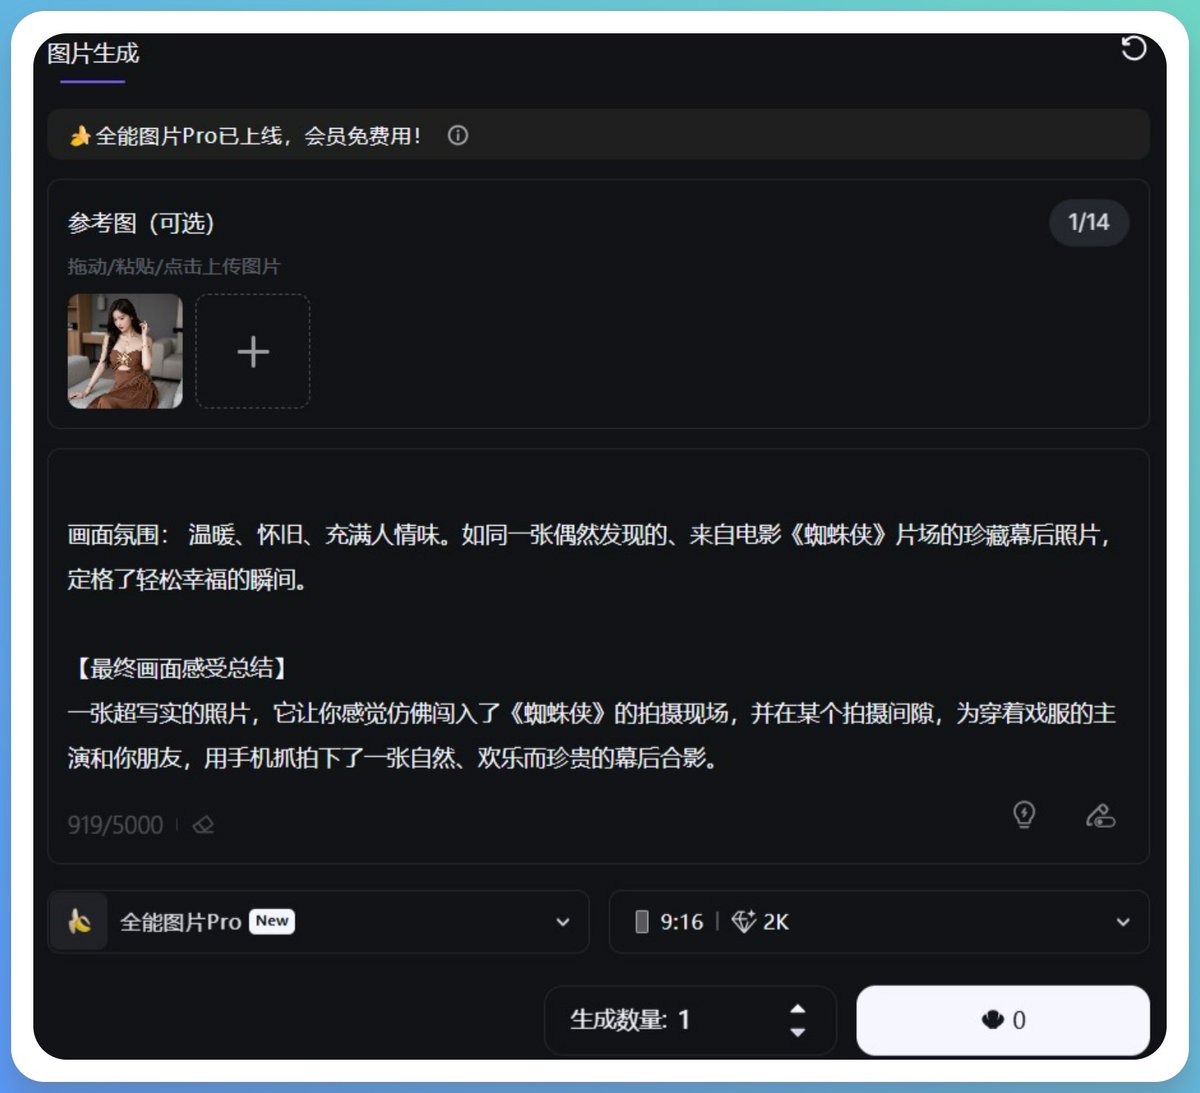Expand the 9:16 2K size dropdown arrow
1200x1093 pixels.
click(x=1123, y=922)
